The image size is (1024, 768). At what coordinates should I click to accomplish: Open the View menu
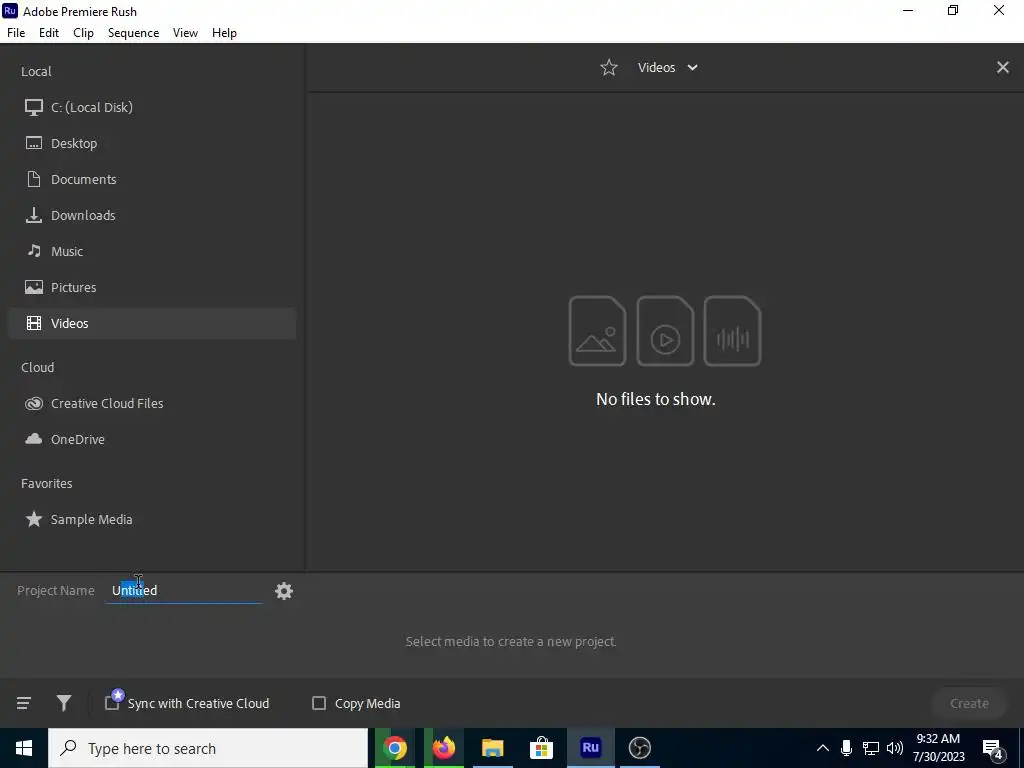tap(185, 33)
